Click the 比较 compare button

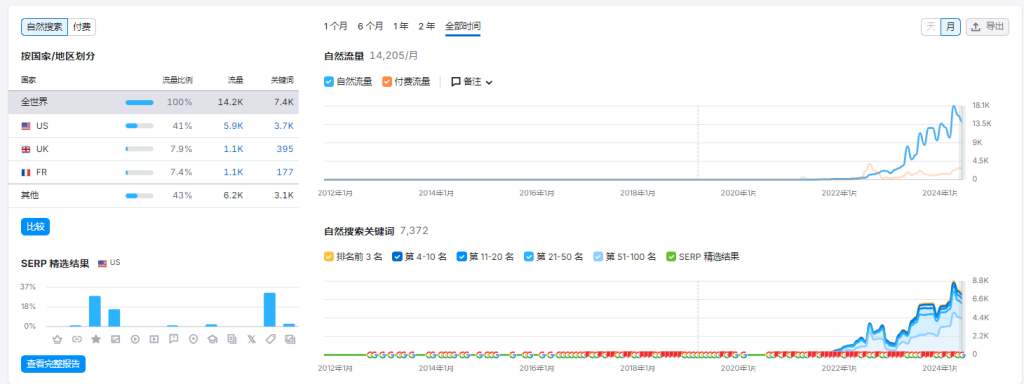(x=35, y=227)
